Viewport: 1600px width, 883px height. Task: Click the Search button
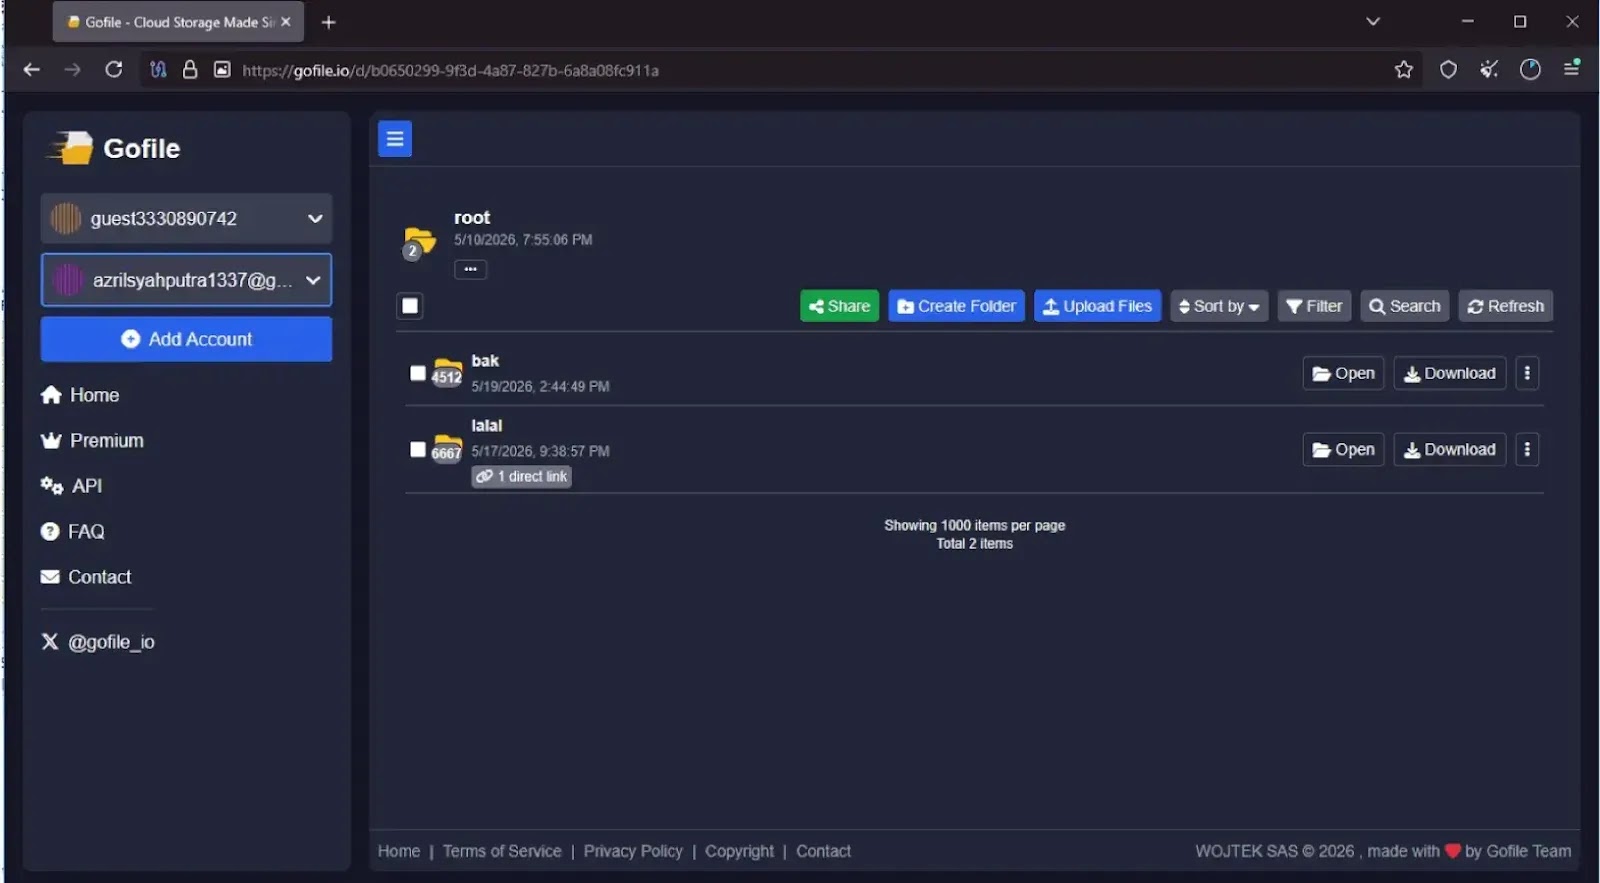click(1404, 306)
